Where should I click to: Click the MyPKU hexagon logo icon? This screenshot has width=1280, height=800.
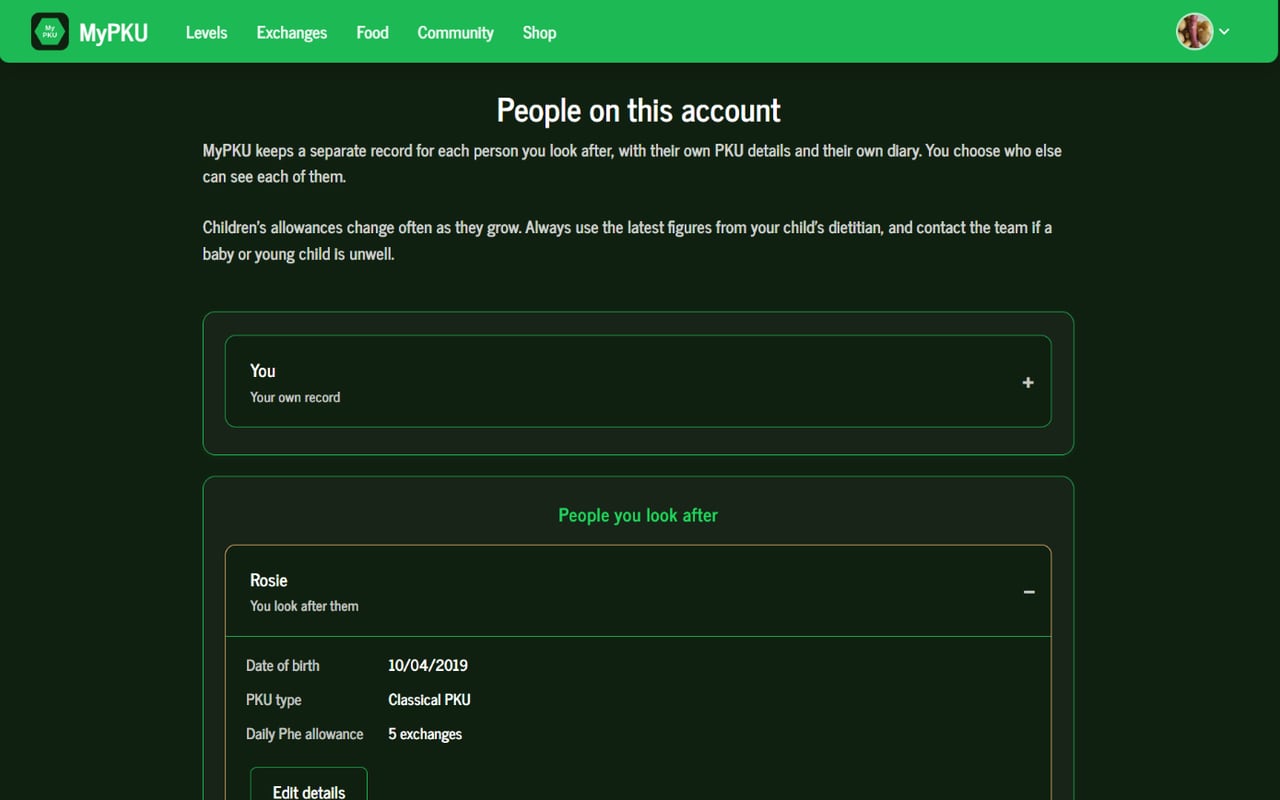(x=50, y=32)
